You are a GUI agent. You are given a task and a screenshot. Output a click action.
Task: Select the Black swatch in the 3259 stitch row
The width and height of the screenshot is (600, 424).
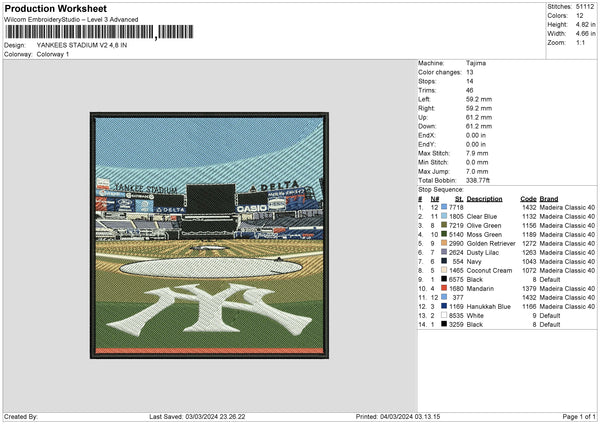click(x=444, y=324)
